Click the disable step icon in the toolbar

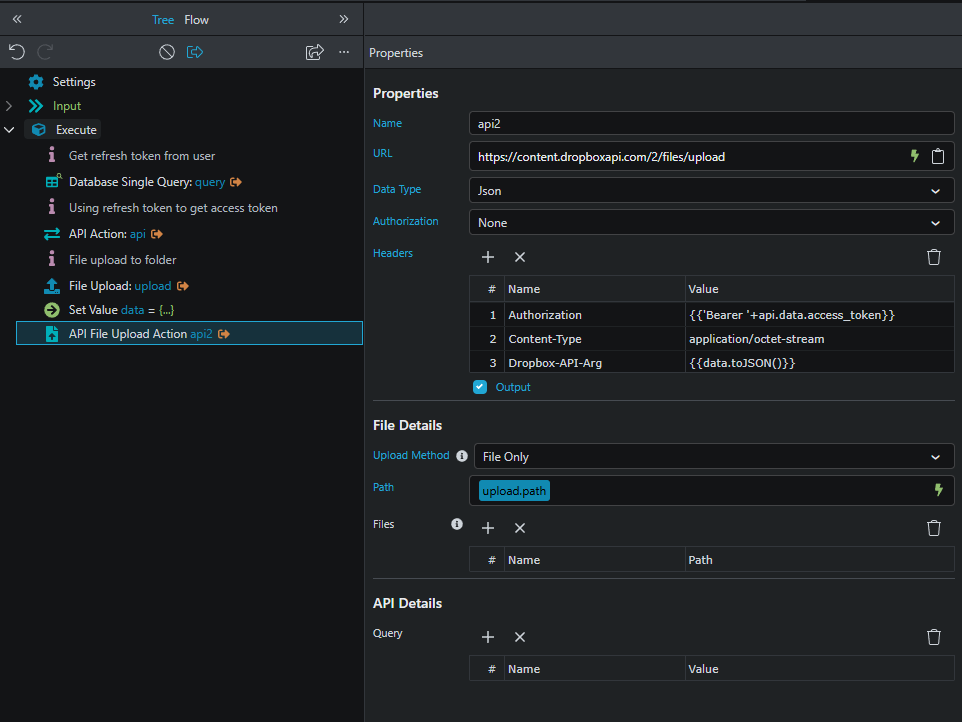[x=167, y=52]
